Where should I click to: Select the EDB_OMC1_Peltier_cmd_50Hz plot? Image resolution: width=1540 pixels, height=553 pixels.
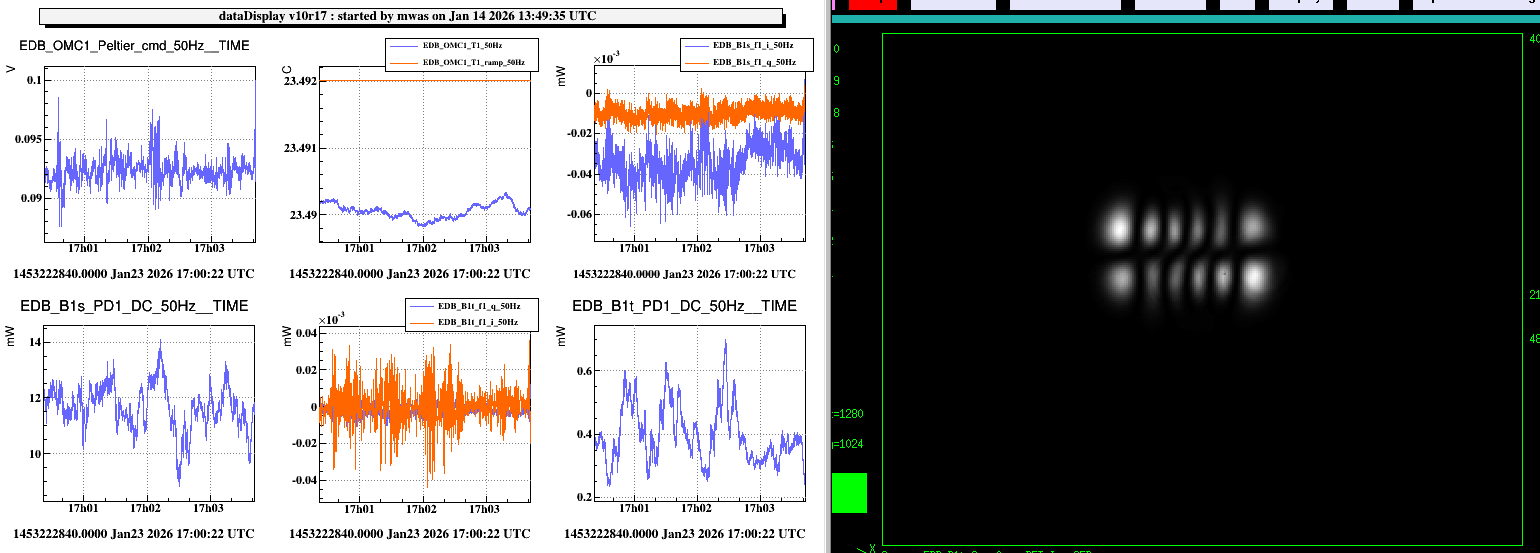tap(150, 155)
